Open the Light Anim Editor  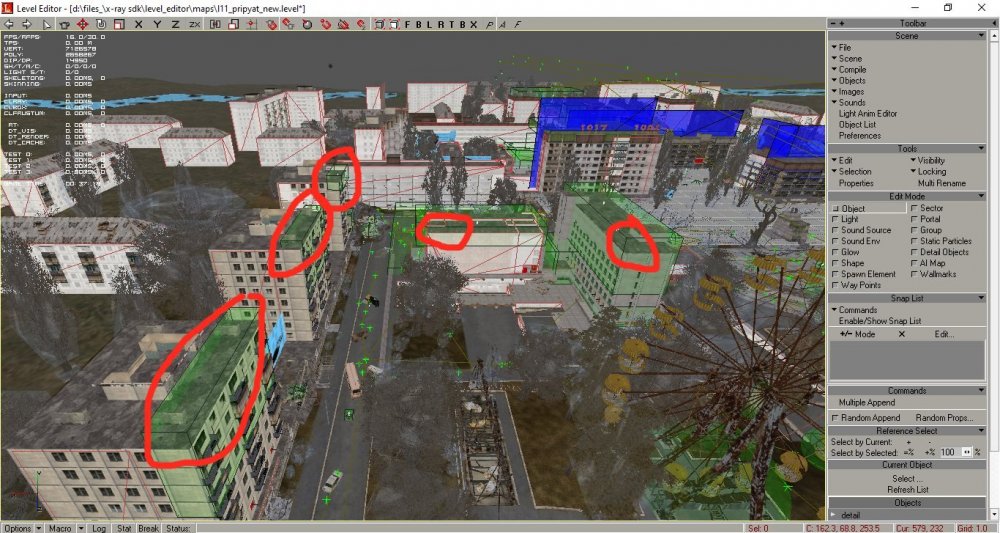867,114
